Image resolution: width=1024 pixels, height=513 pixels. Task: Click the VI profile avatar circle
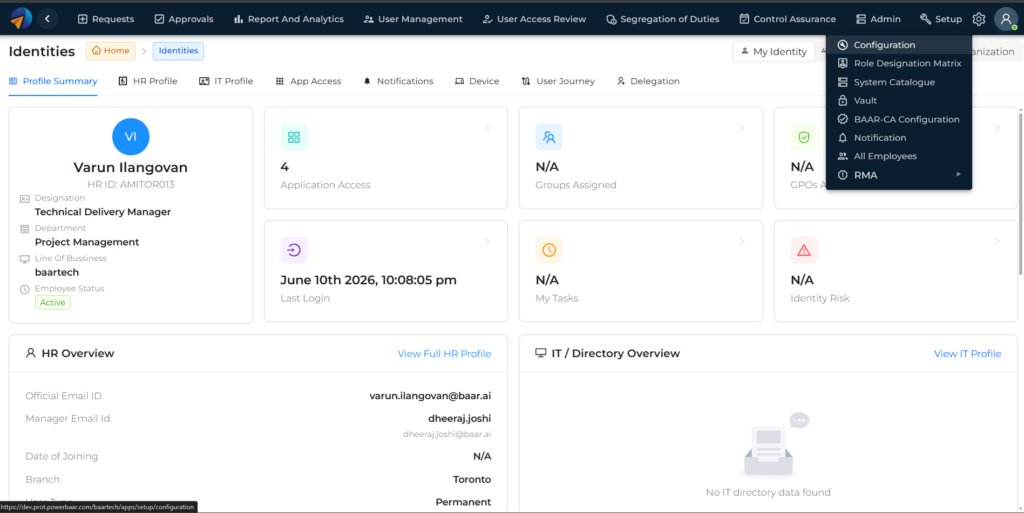[x=131, y=136]
